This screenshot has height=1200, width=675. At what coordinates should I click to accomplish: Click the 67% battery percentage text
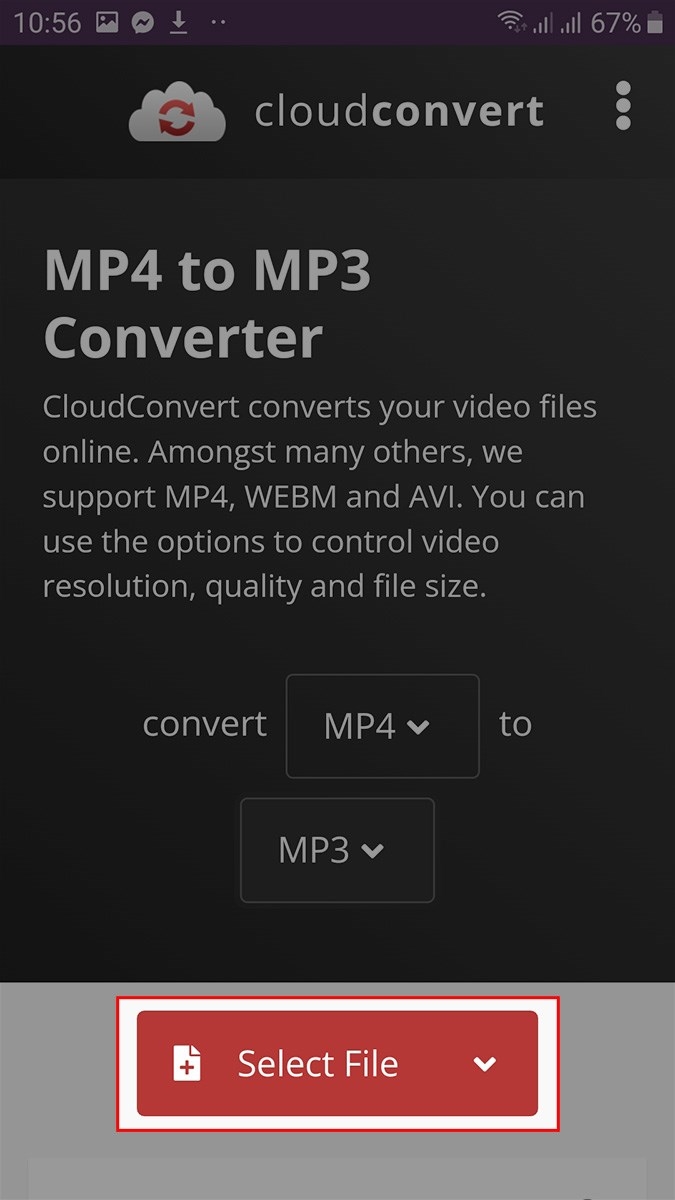(616, 23)
